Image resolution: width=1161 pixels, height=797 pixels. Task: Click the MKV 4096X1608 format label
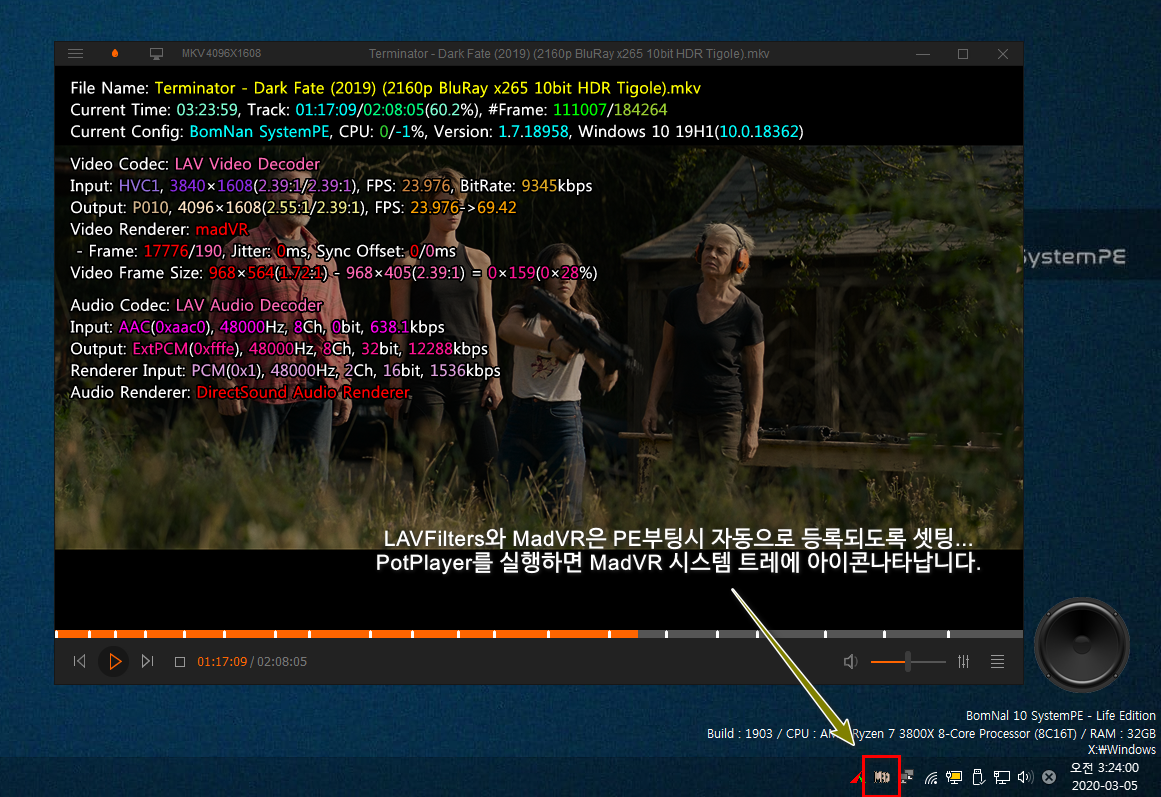[221, 53]
